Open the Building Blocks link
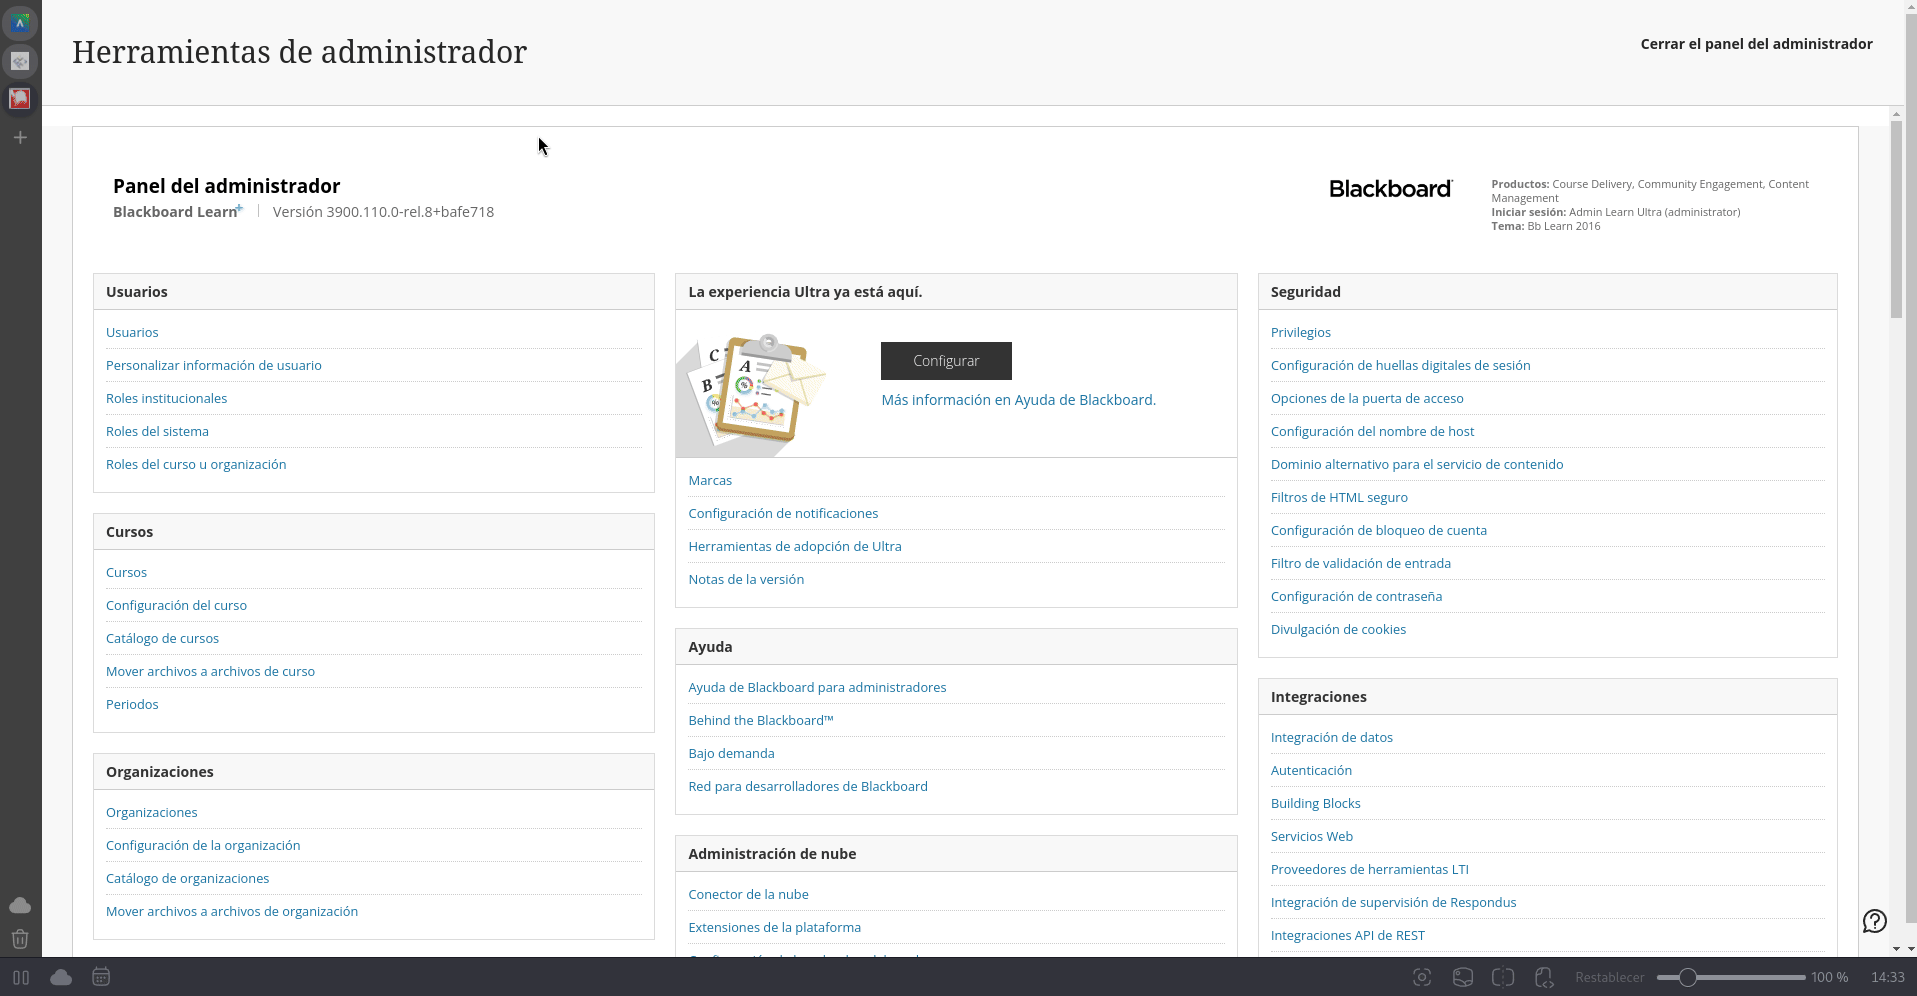The width and height of the screenshot is (1917, 996). [1315, 803]
